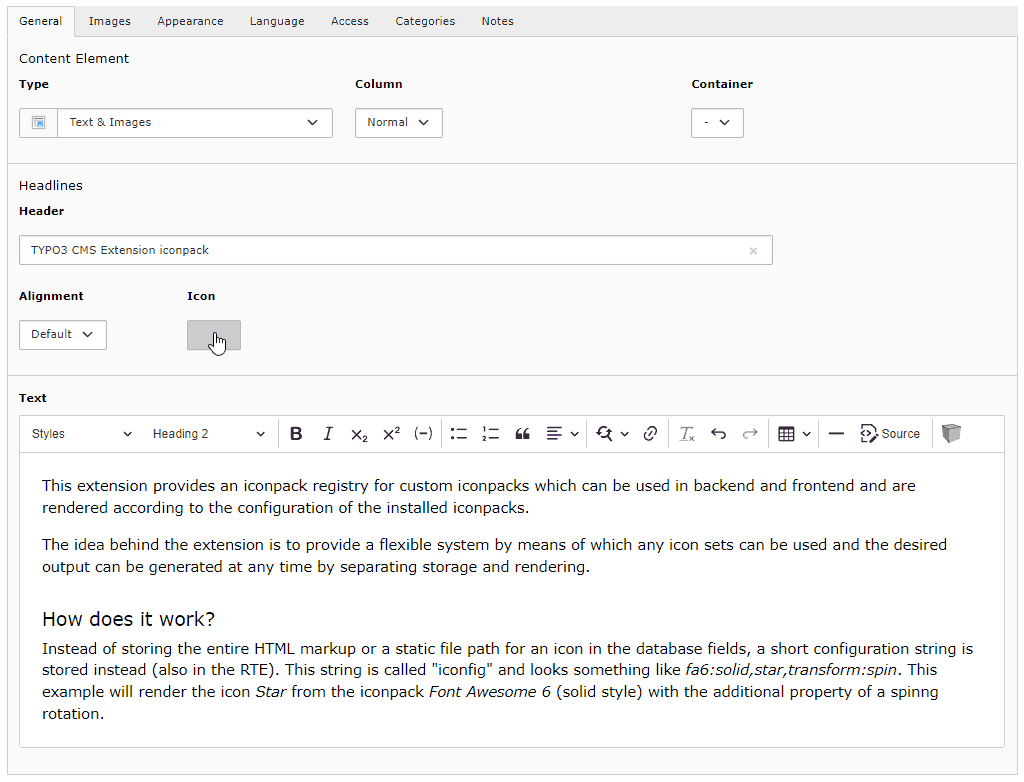The width and height of the screenshot is (1024, 782).
Task: Toggle bold formatting in the text editor
Action: 296,434
